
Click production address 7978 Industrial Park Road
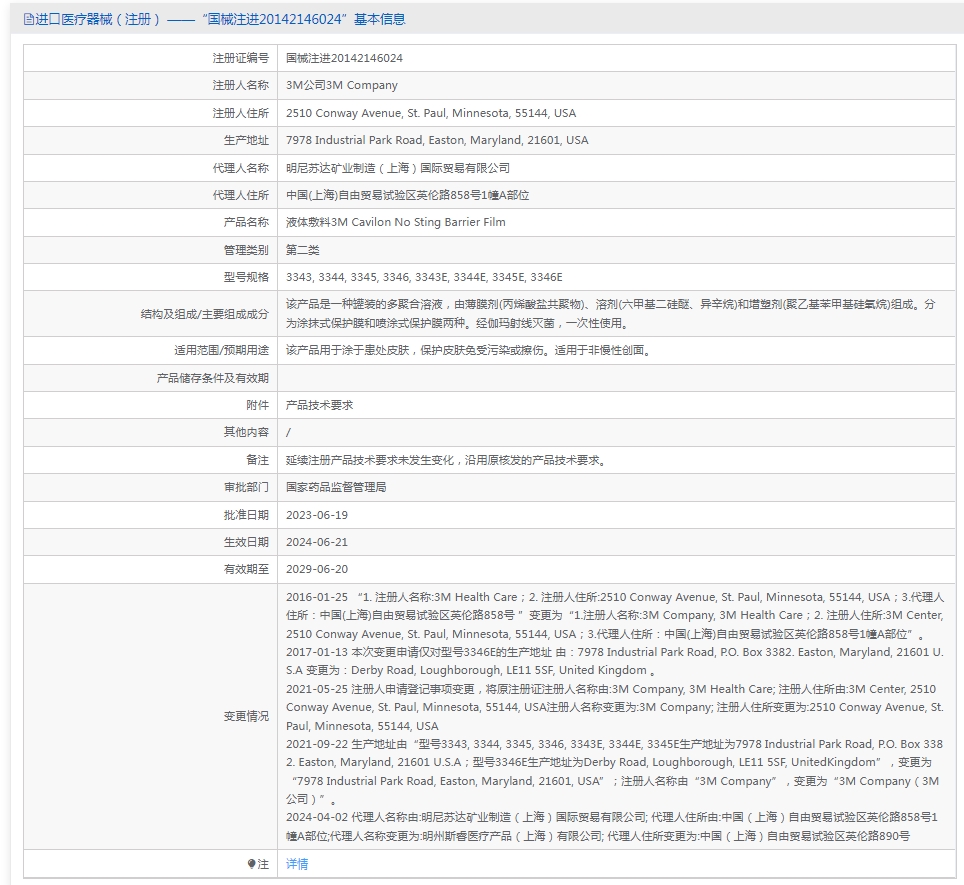tap(437, 140)
